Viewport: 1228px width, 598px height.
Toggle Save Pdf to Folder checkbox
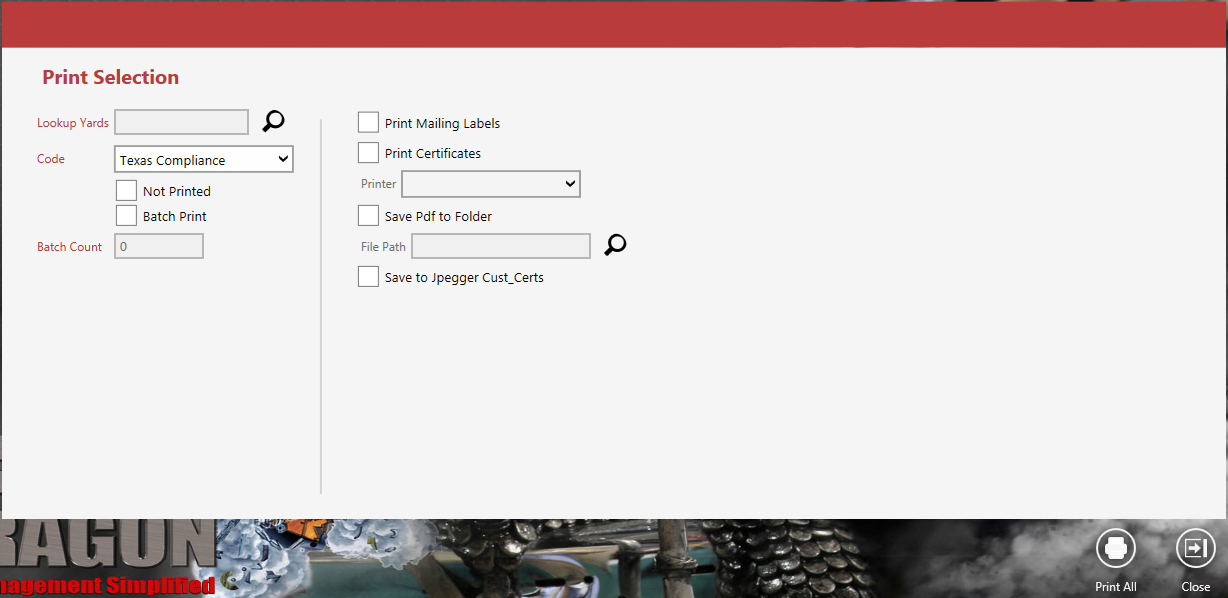point(368,215)
